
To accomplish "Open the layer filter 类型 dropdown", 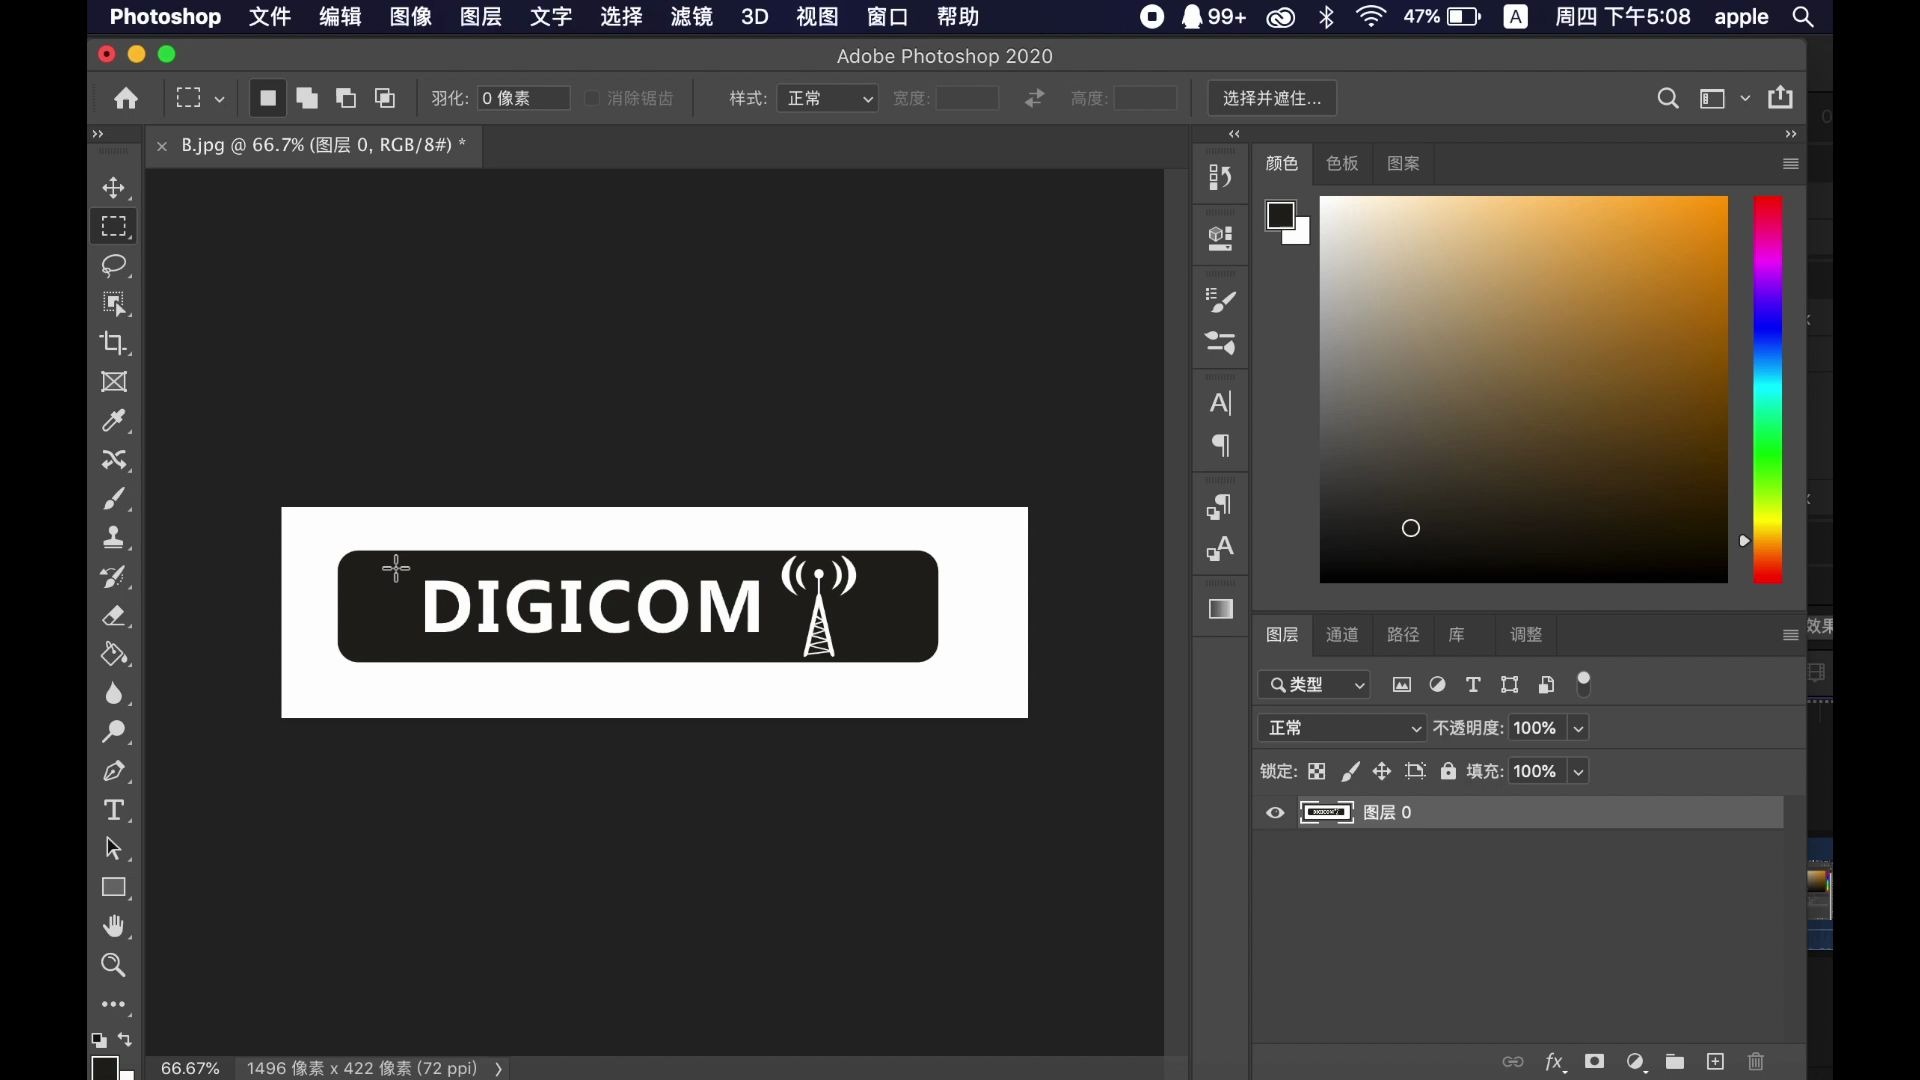I will point(1314,685).
